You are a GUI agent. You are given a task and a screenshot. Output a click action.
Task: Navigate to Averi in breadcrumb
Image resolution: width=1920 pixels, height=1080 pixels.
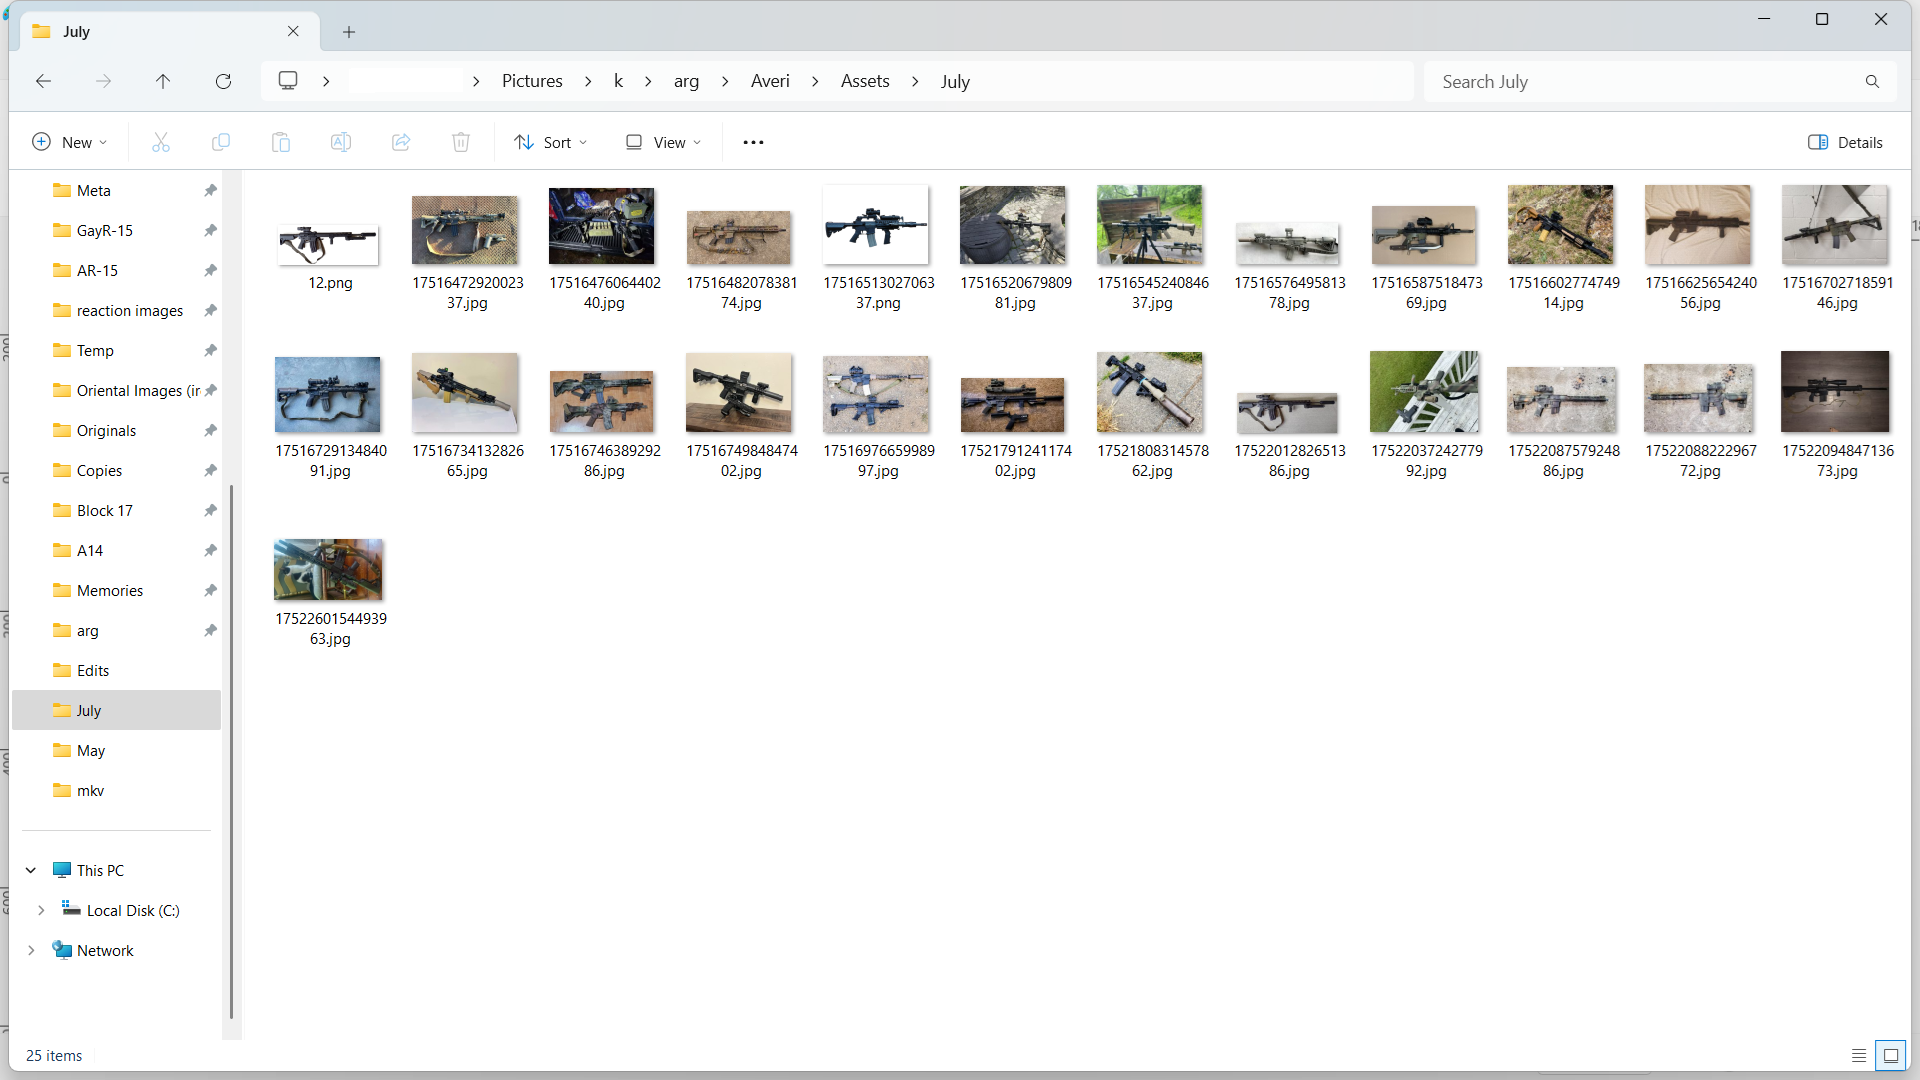[770, 81]
